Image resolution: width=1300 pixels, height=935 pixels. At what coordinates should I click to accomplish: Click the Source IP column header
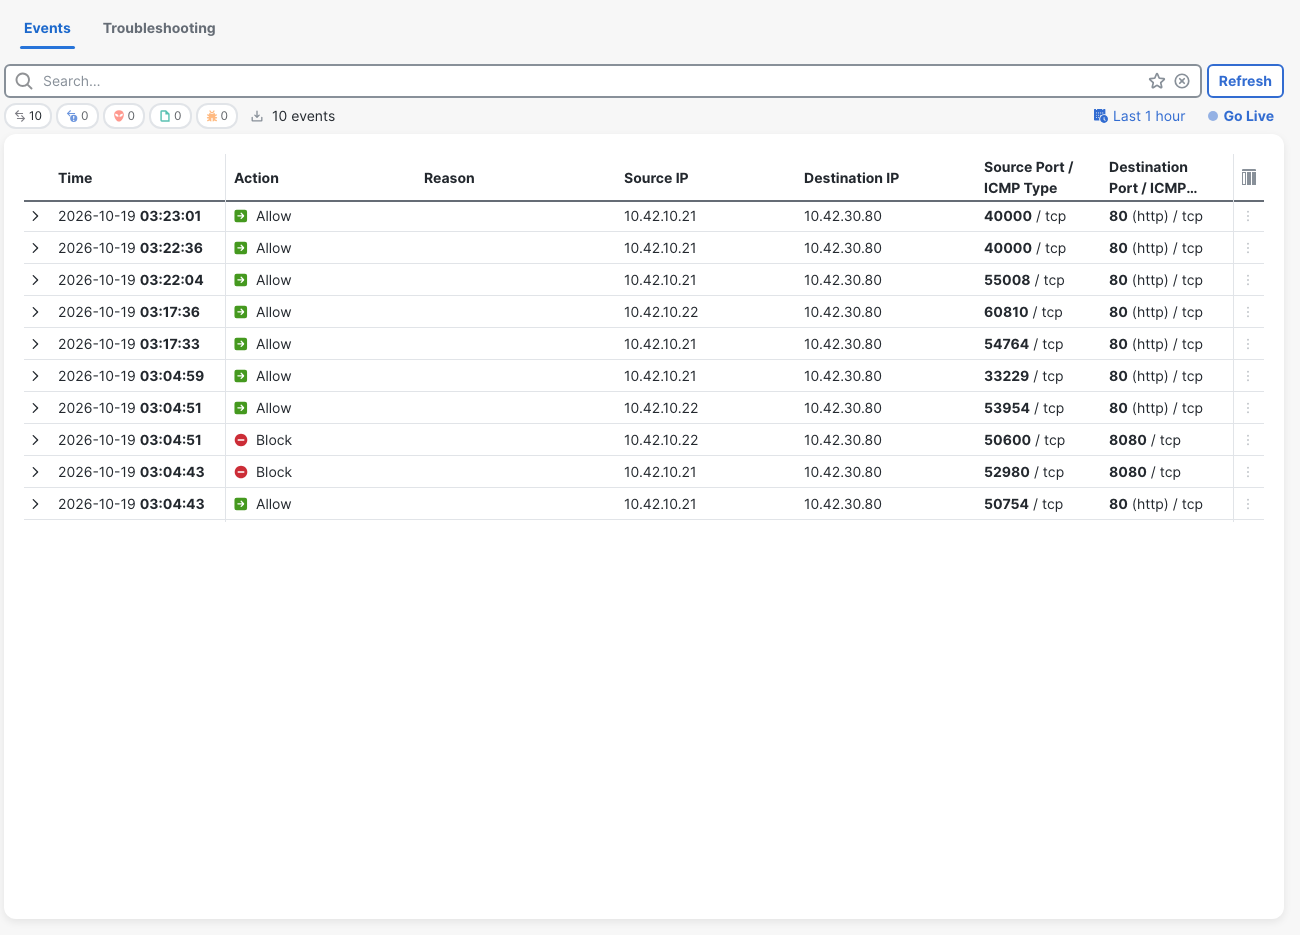(x=656, y=178)
